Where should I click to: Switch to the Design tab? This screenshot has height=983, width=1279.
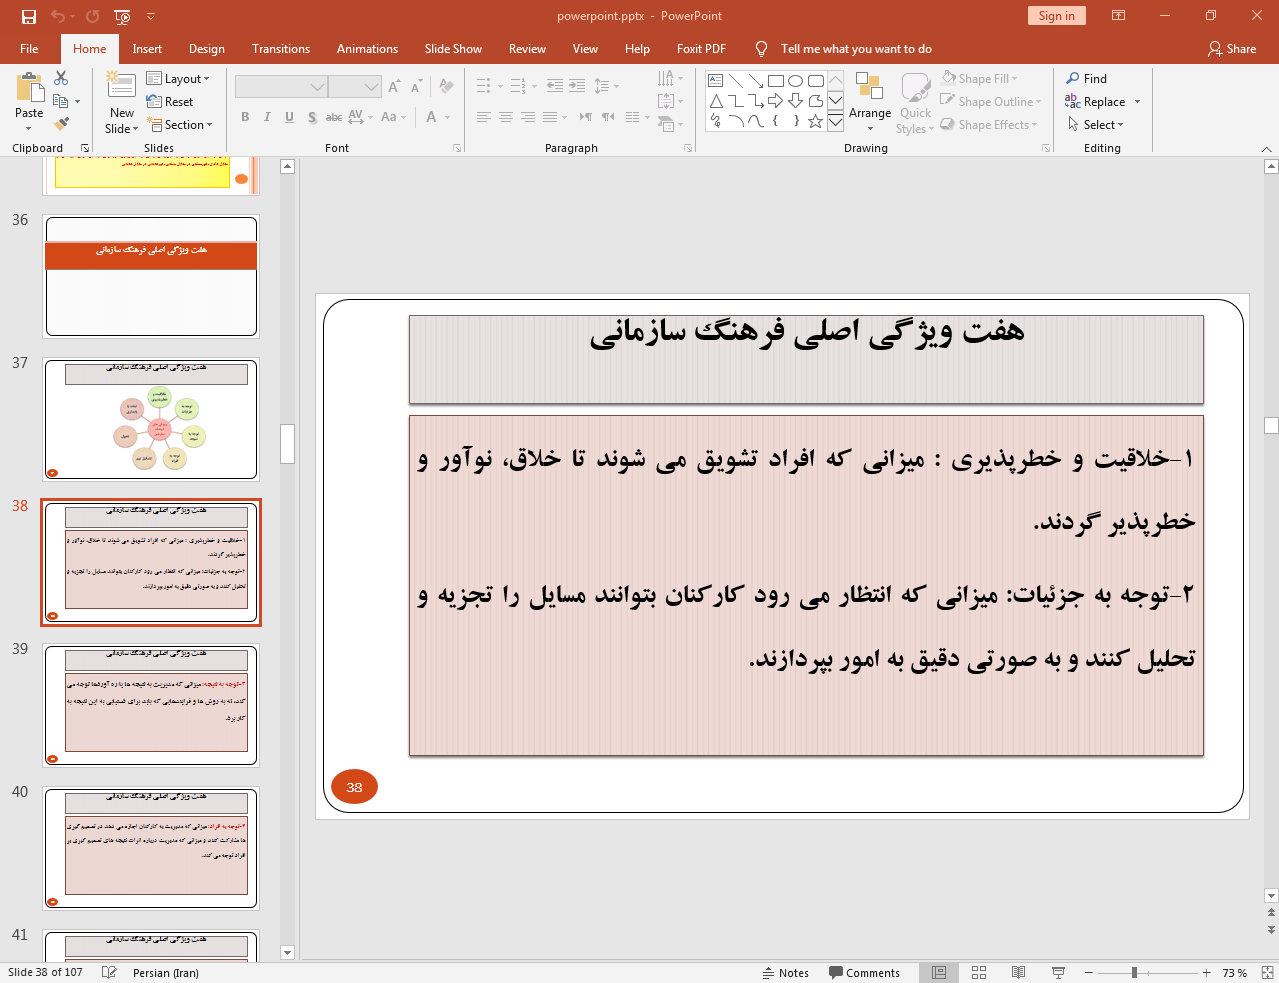[x=207, y=48]
